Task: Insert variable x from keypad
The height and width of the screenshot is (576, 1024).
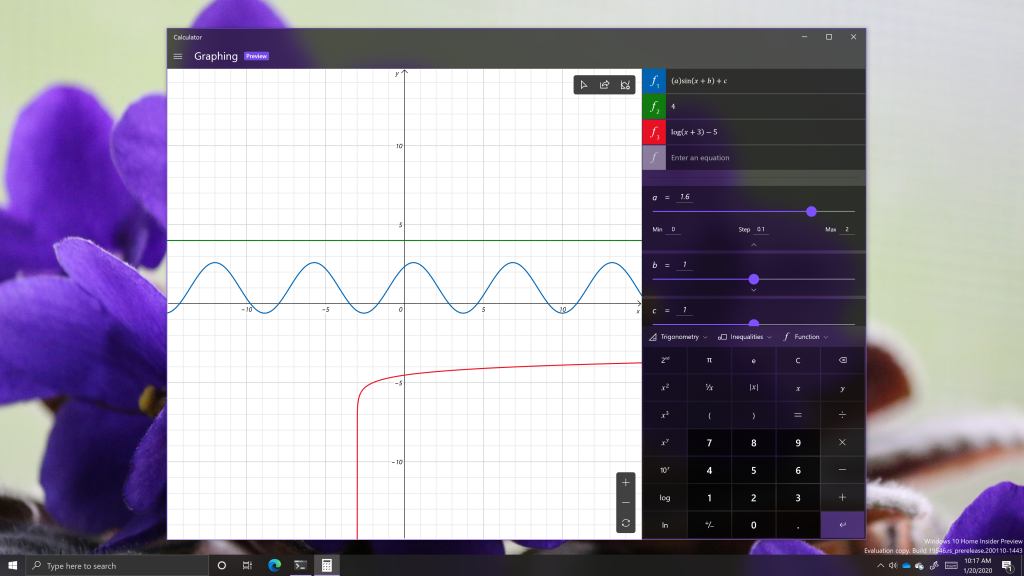Action: 798,388
